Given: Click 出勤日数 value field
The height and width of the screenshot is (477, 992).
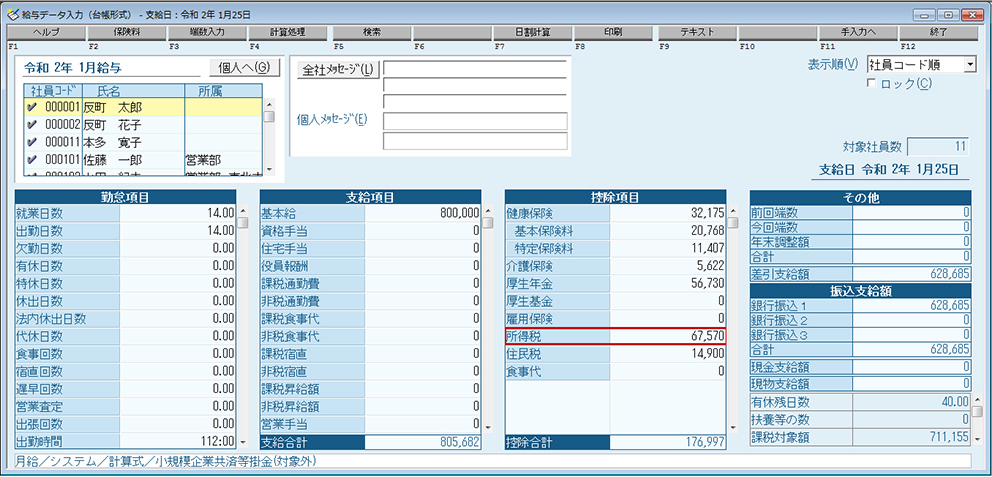Looking at the screenshot, I should 178,230.
